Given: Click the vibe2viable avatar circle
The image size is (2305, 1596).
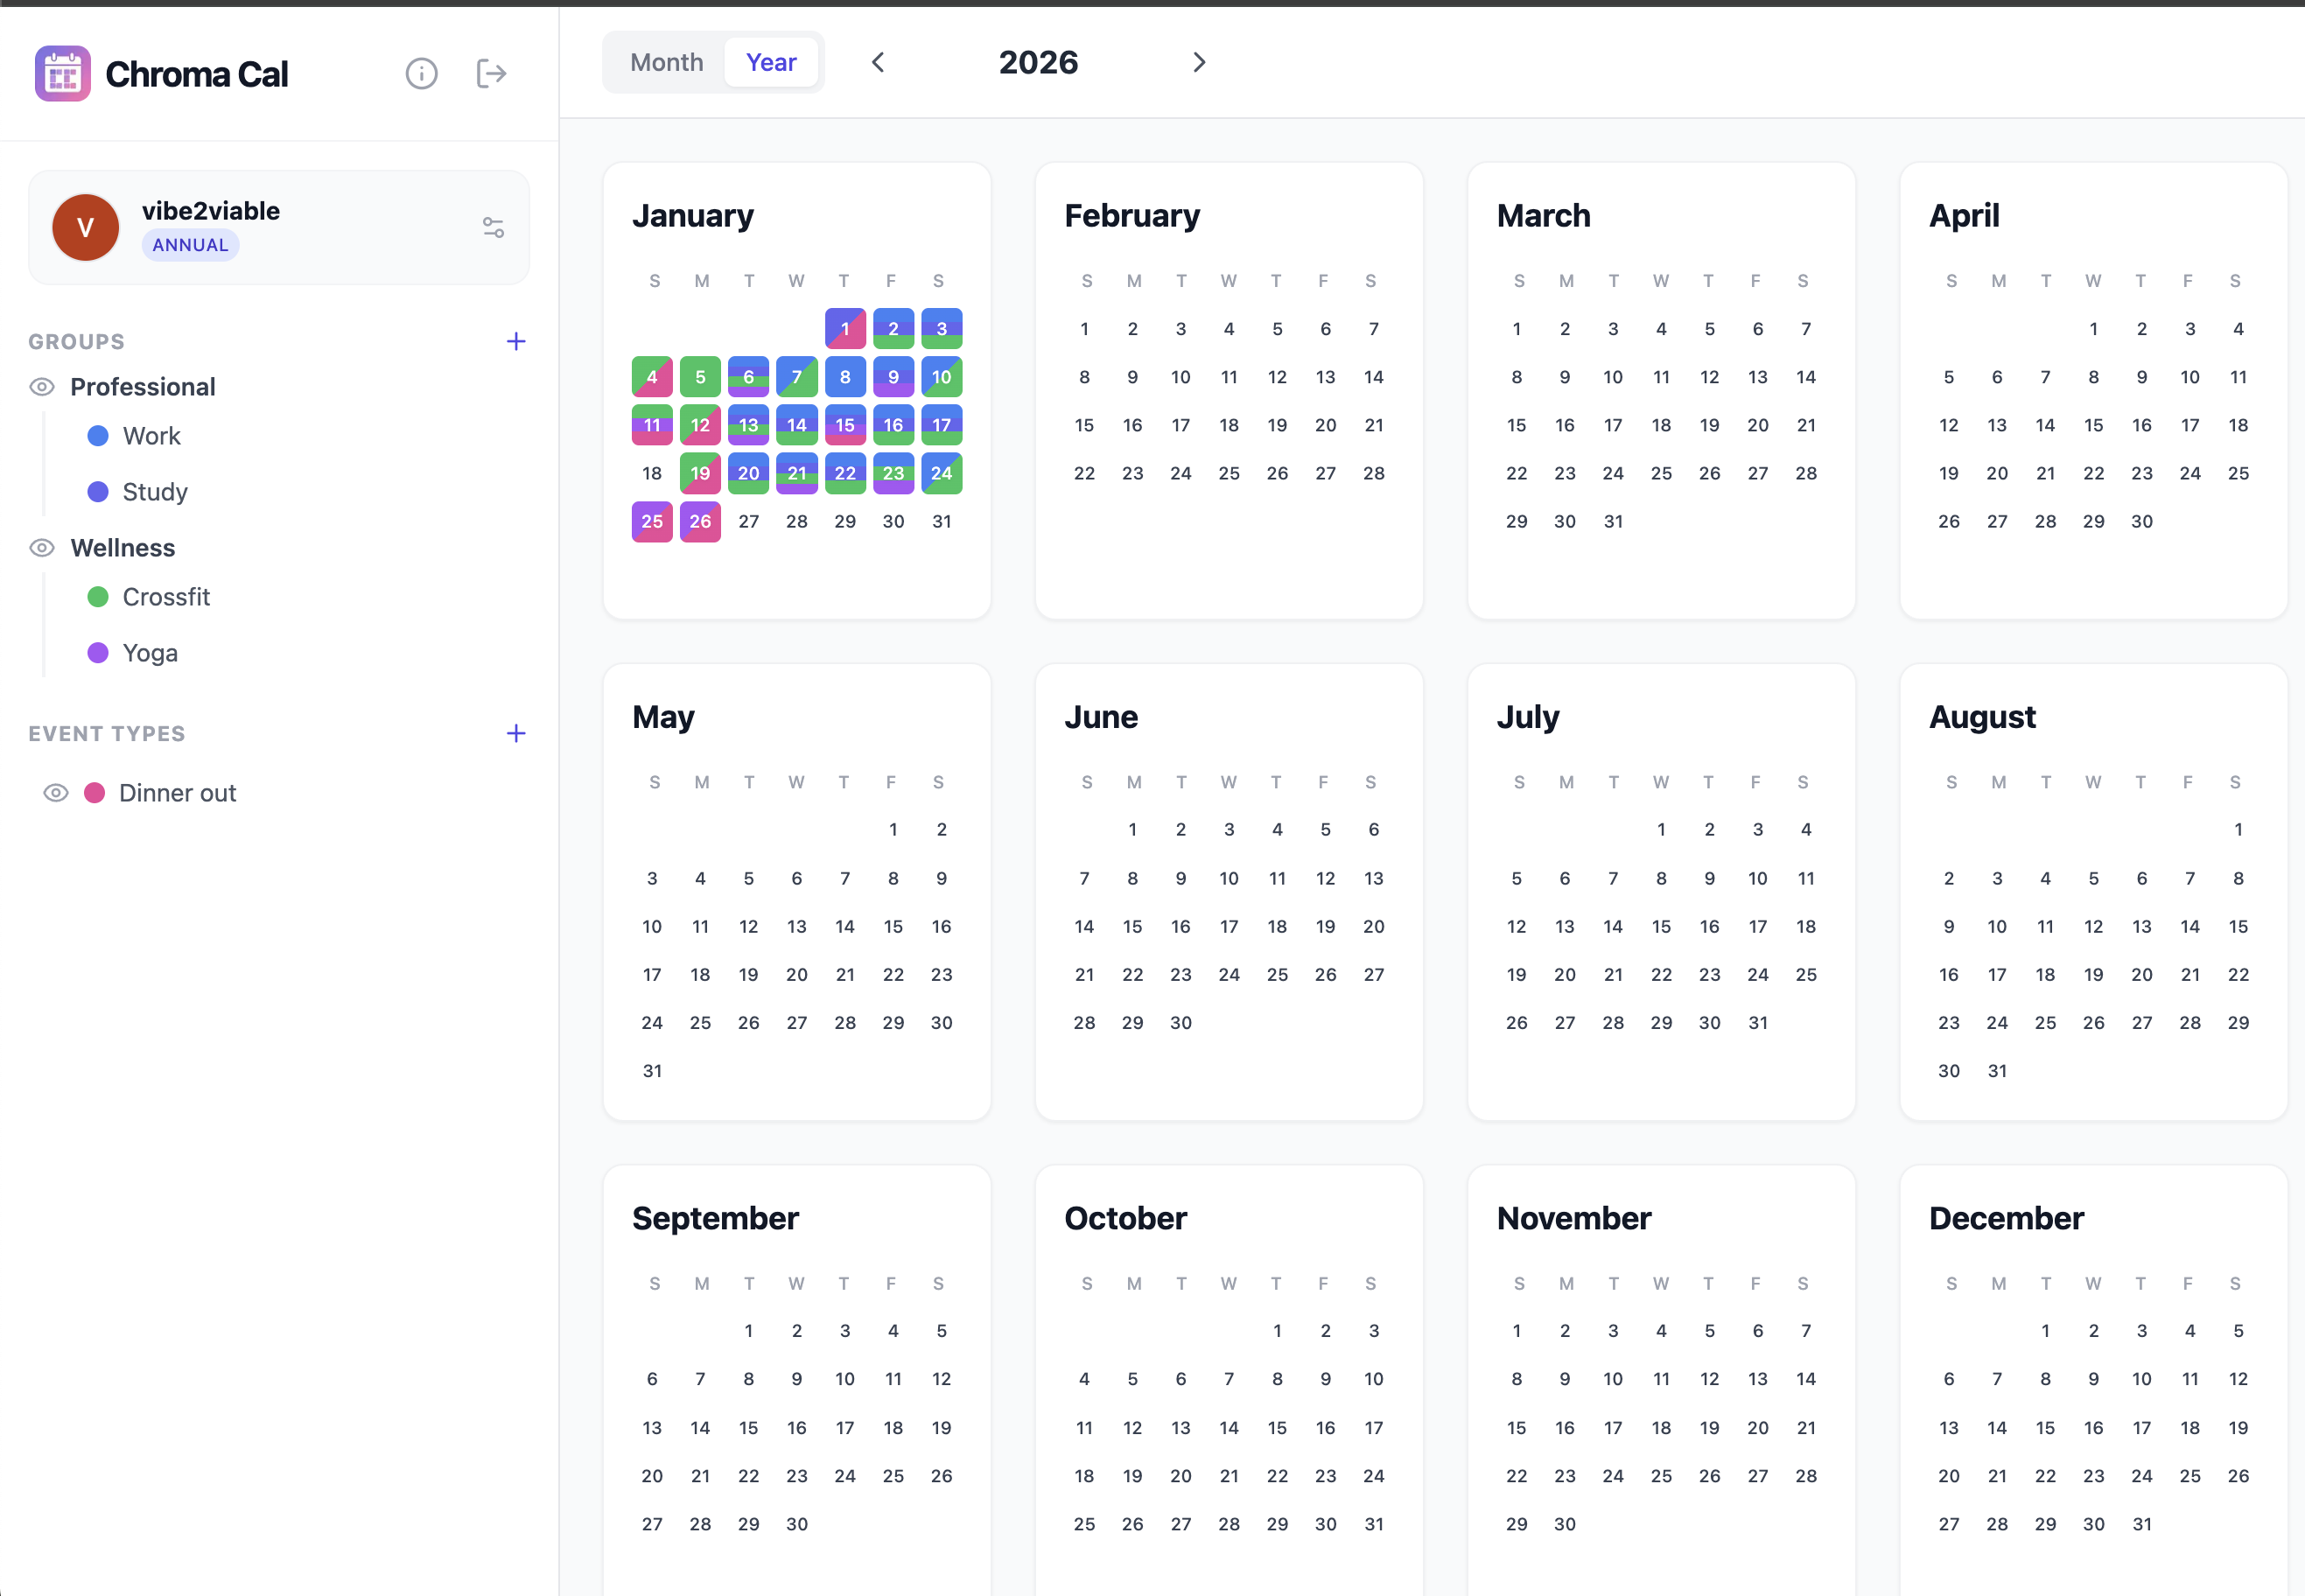Looking at the screenshot, I should [85, 227].
